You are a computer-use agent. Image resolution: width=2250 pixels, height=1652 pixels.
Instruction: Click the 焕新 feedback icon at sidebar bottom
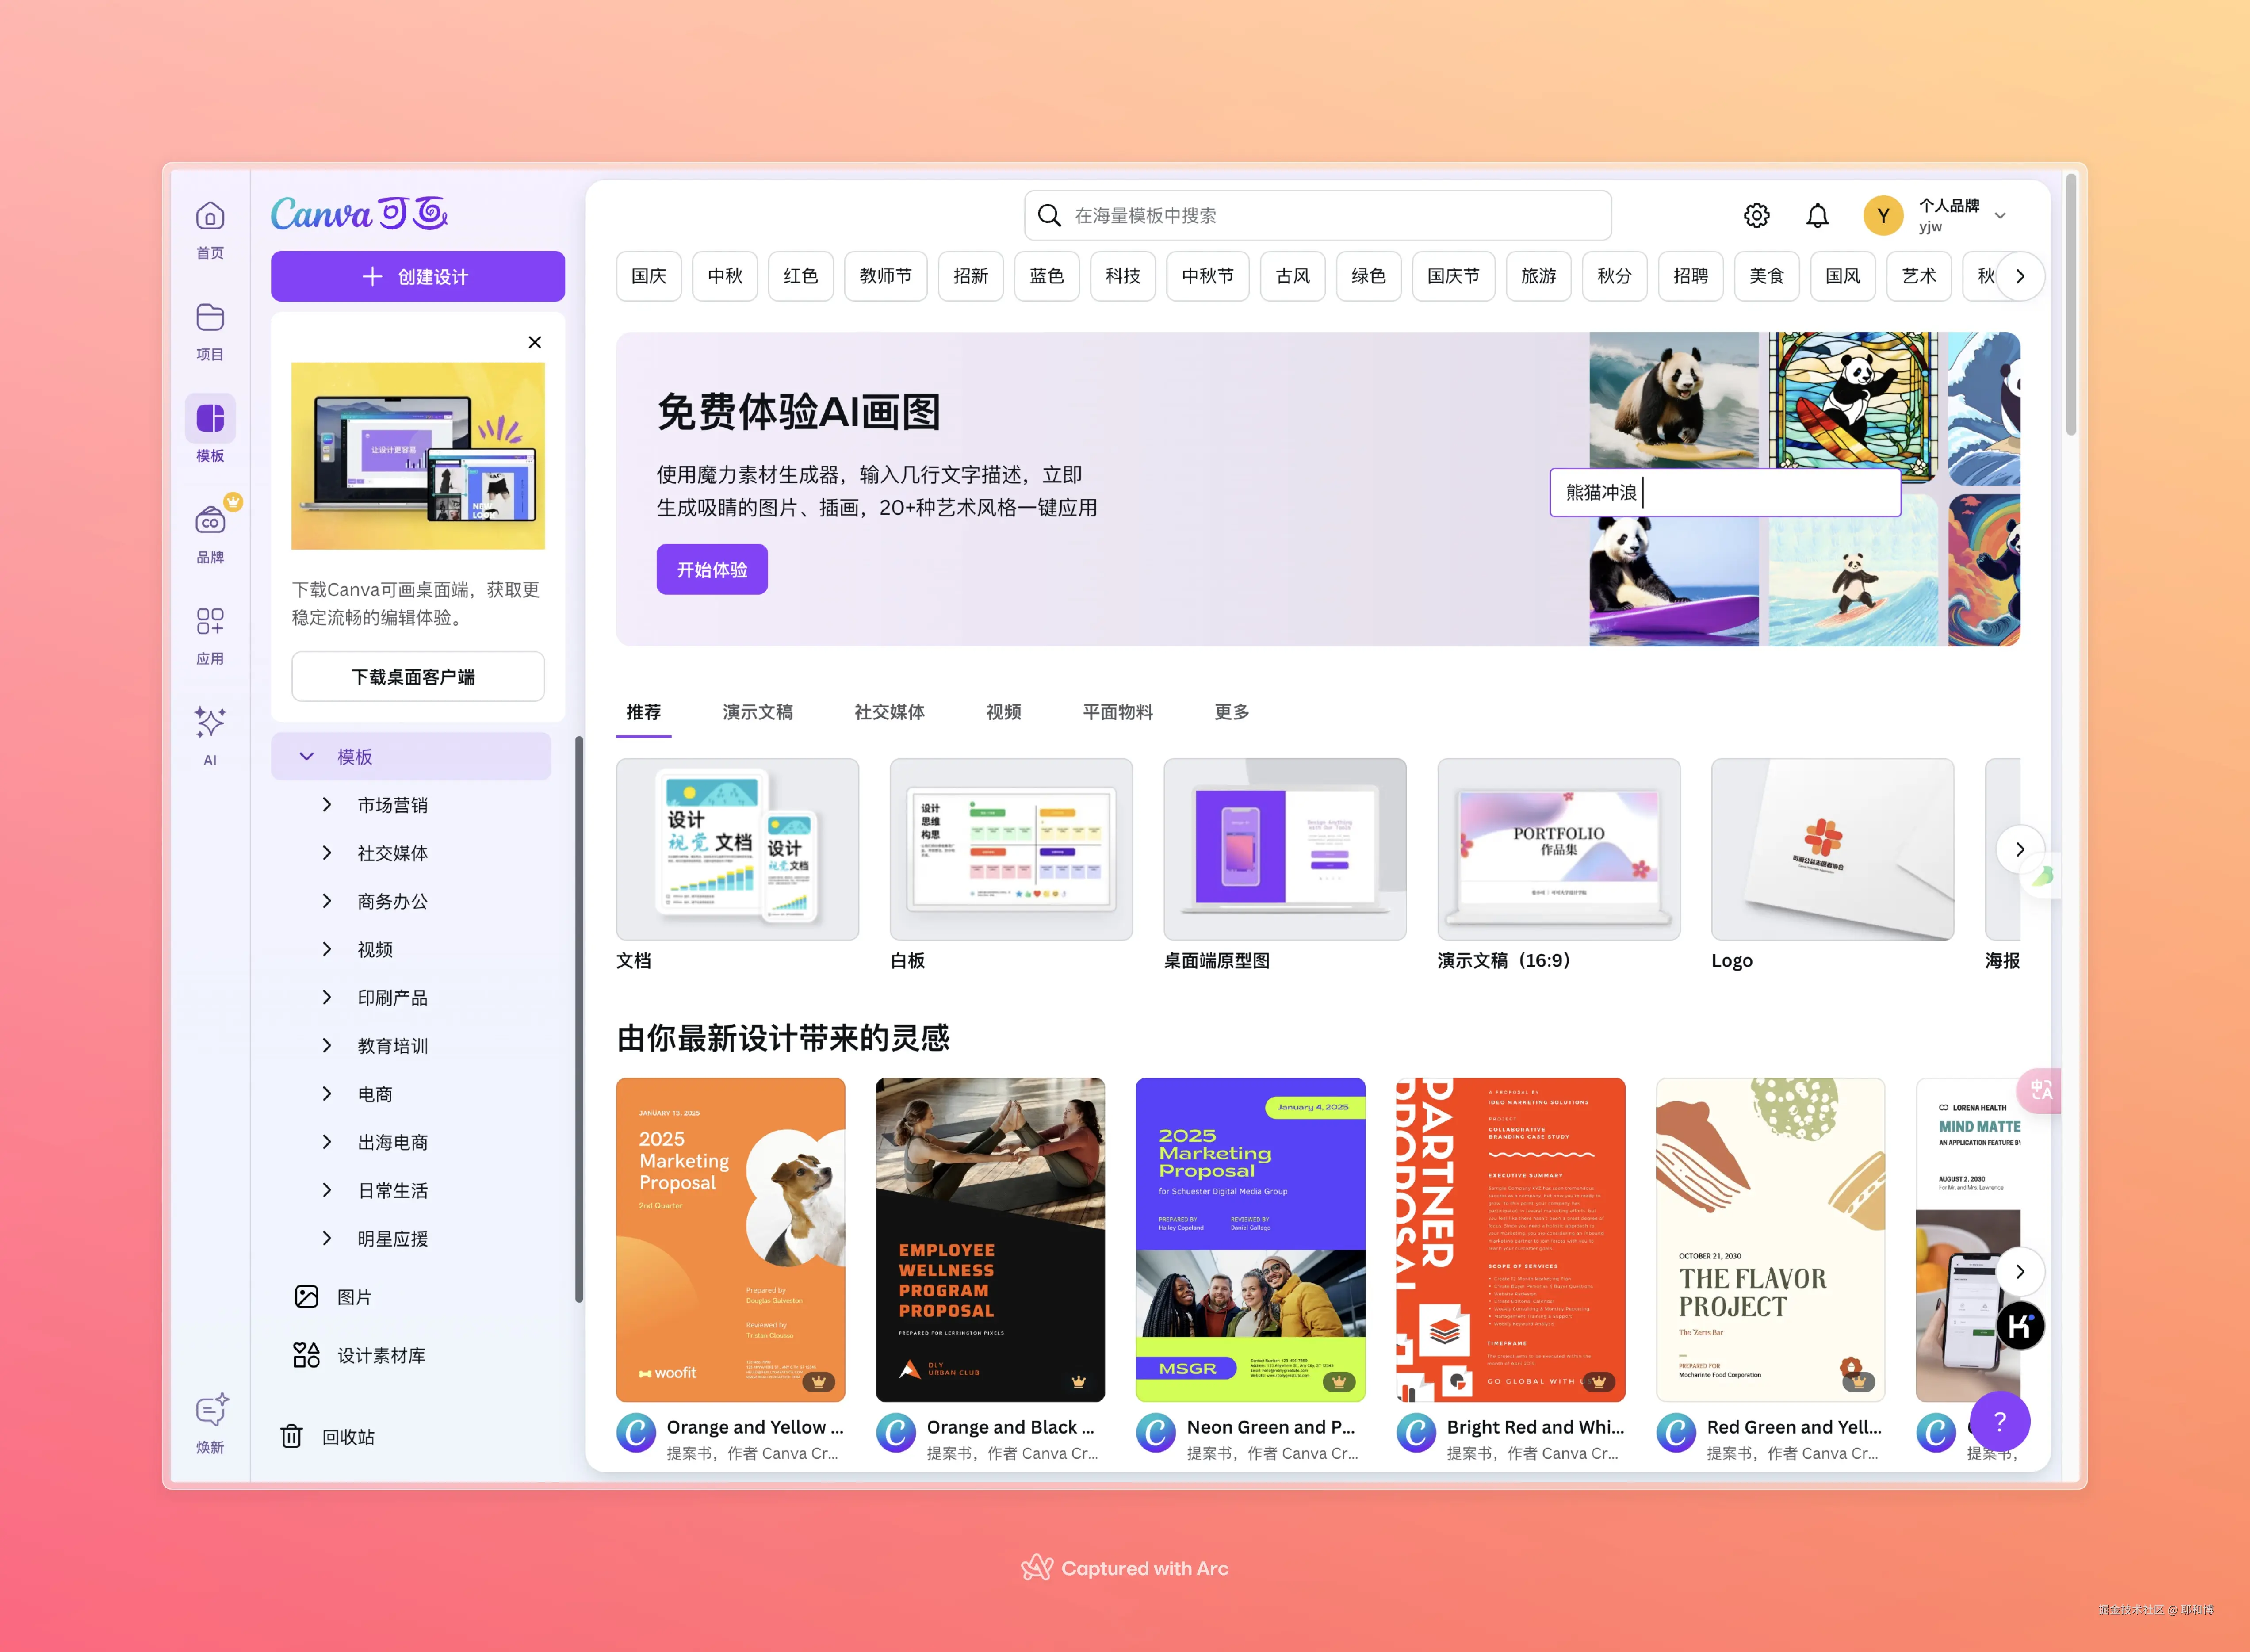click(x=210, y=1412)
